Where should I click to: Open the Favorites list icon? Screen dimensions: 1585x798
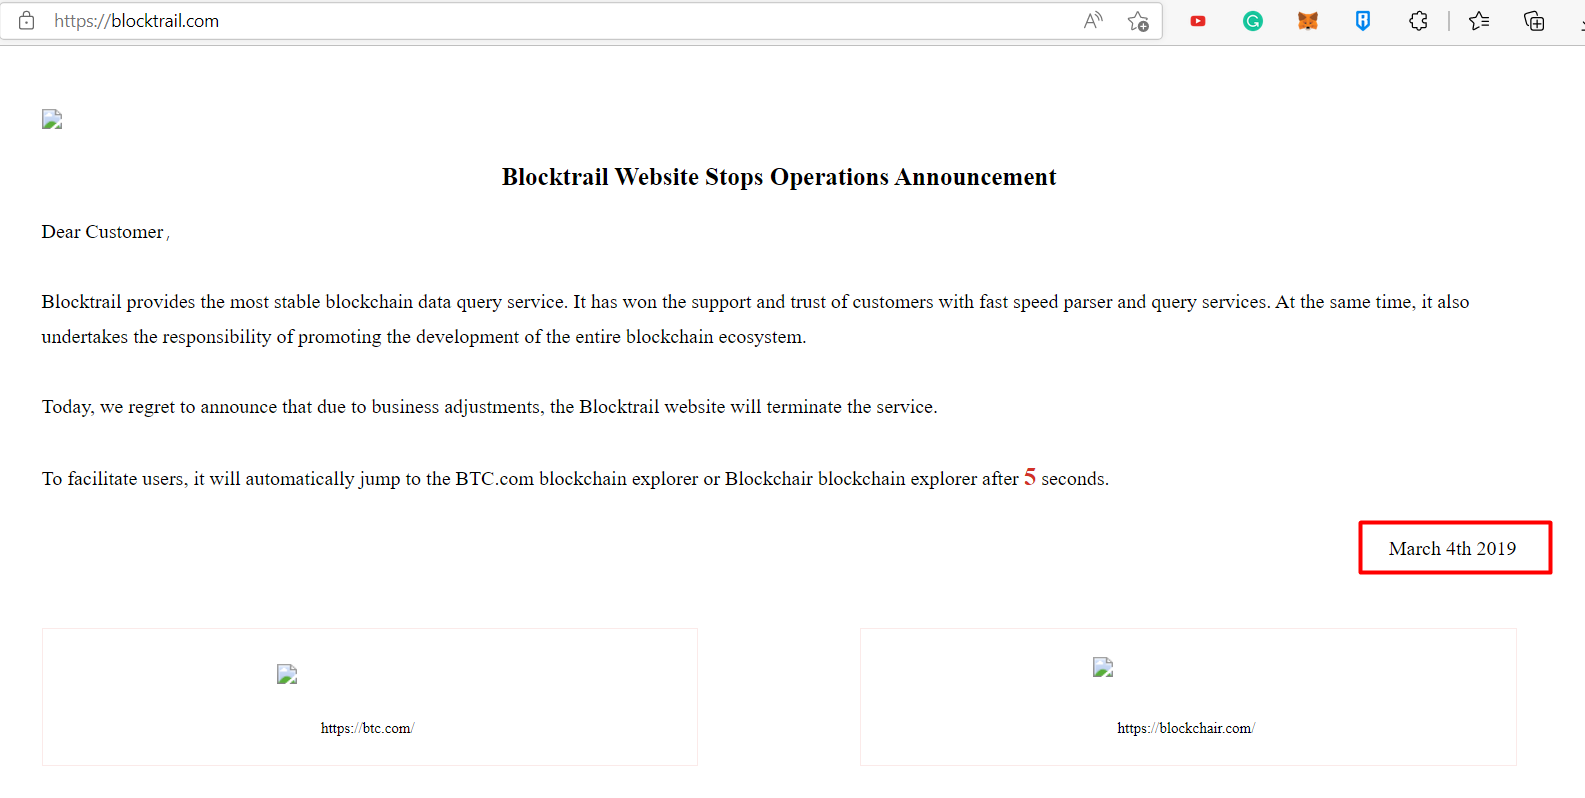pos(1479,21)
